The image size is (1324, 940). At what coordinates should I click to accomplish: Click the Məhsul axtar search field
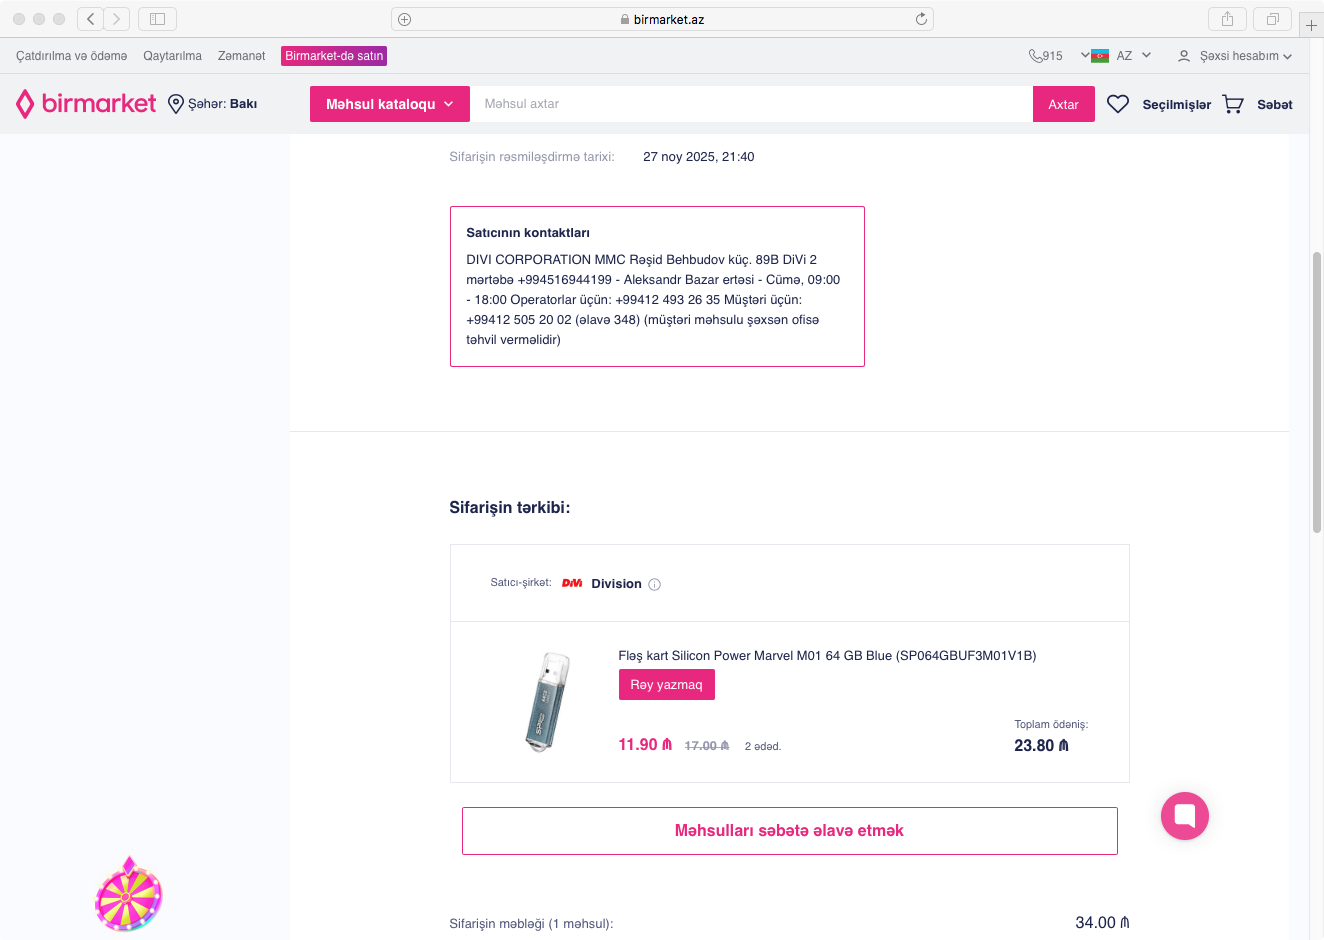click(750, 104)
